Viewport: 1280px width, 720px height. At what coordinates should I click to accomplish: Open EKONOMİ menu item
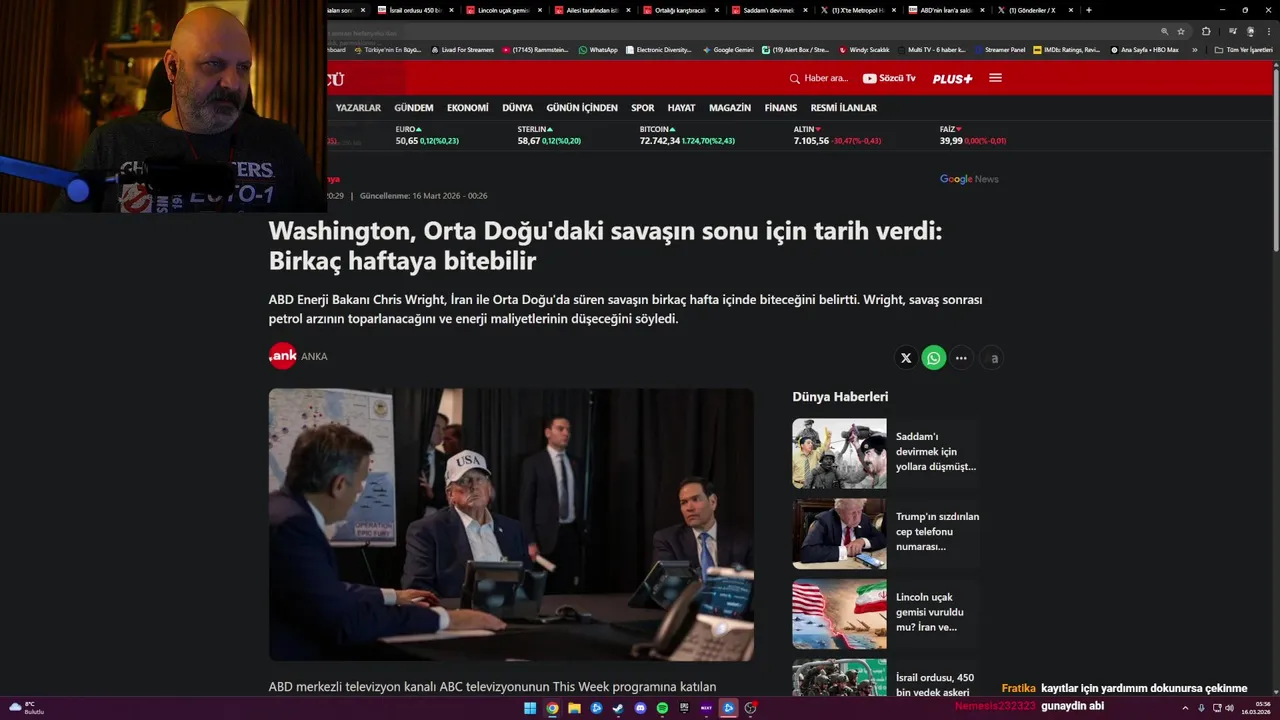[x=468, y=108]
